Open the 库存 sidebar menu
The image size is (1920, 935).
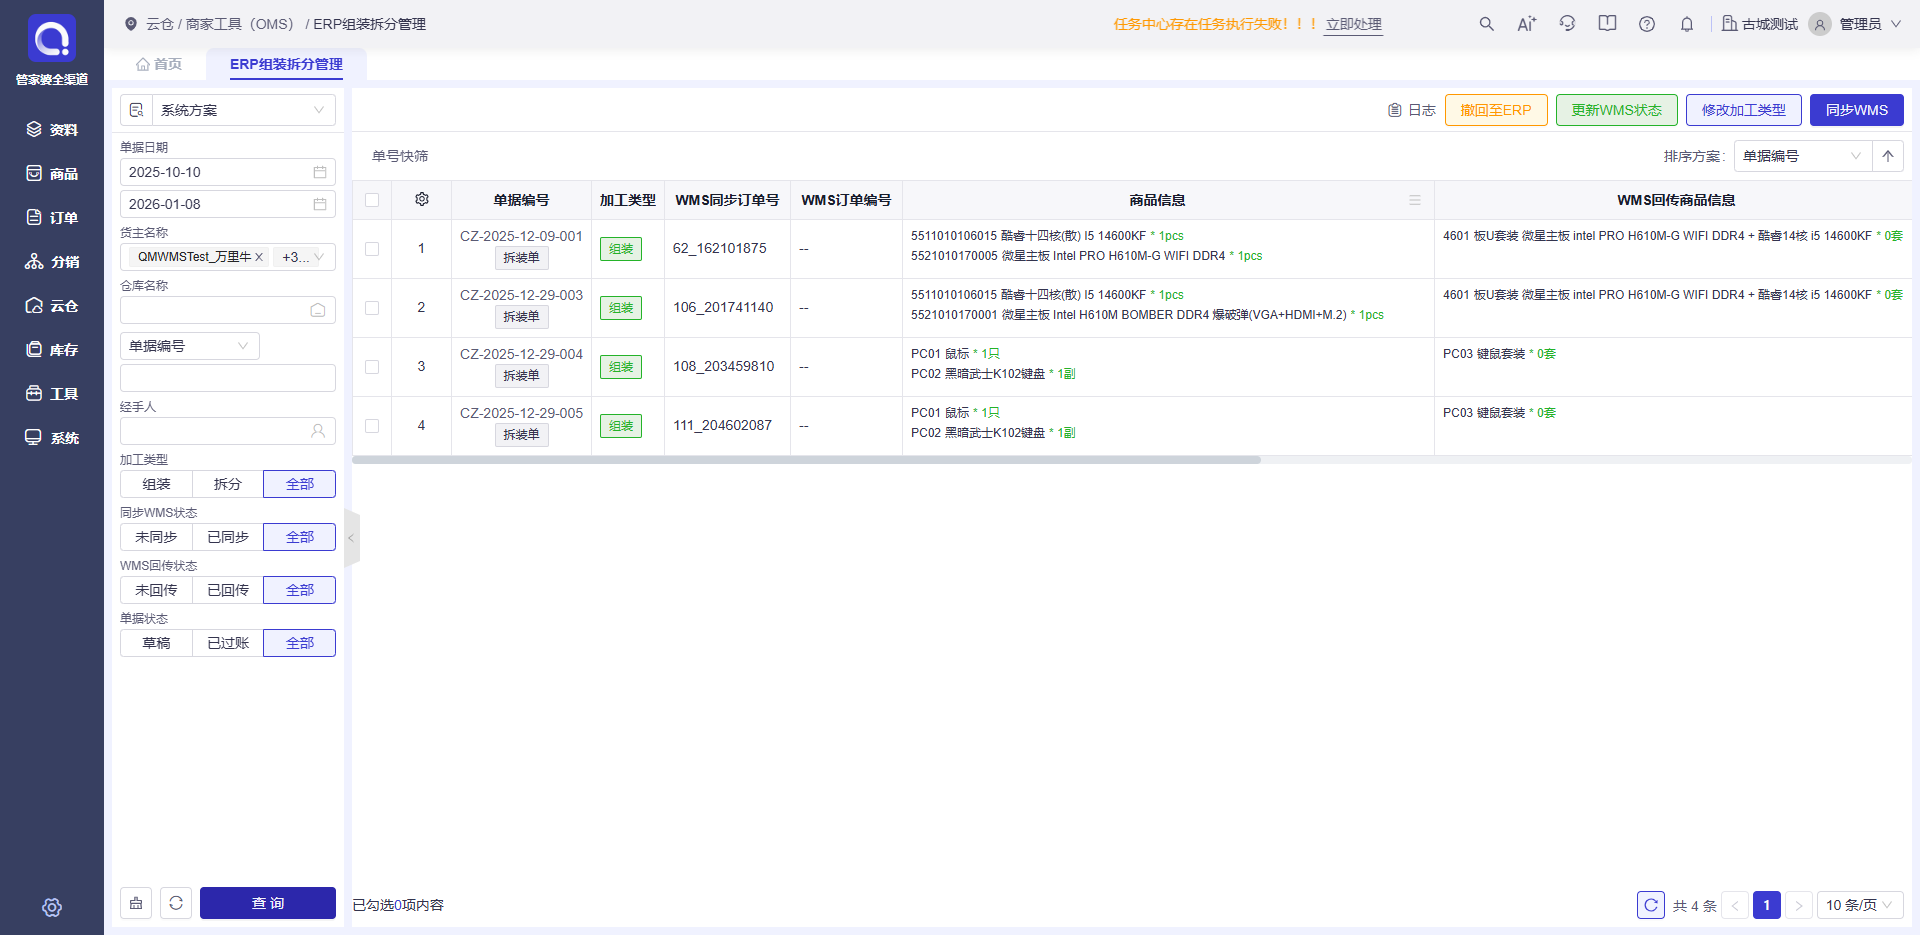click(x=52, y=350)
